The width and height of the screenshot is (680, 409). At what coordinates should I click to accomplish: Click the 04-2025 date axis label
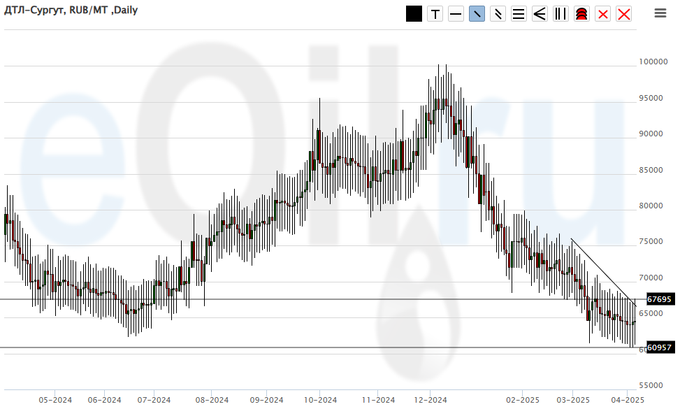coord(626,397)
